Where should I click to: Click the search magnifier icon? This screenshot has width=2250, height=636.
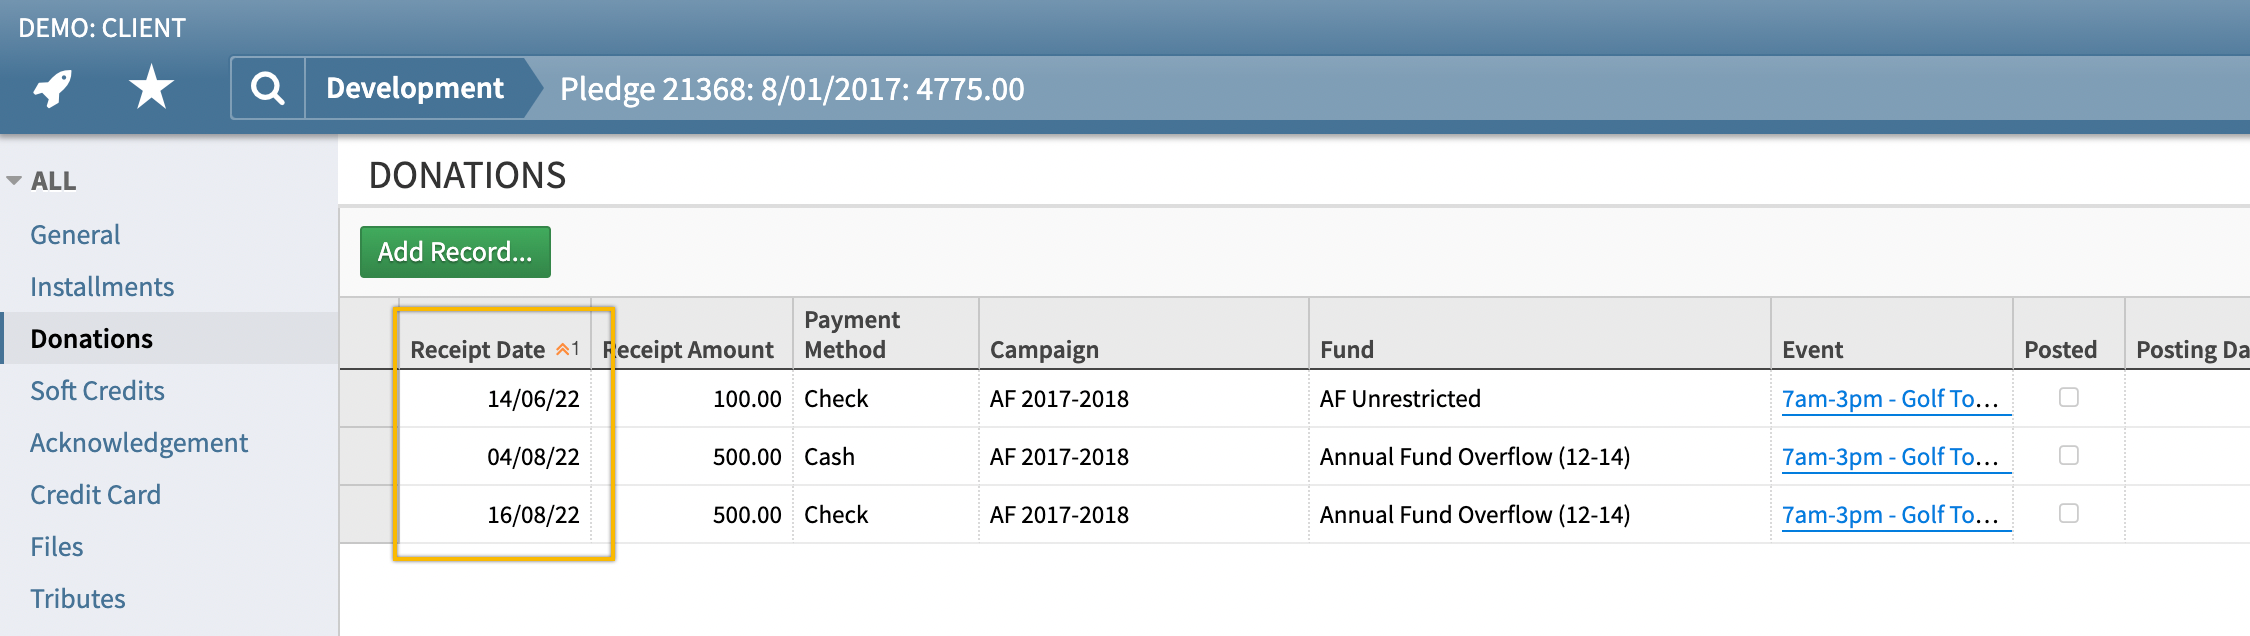[x=267, y=88]
